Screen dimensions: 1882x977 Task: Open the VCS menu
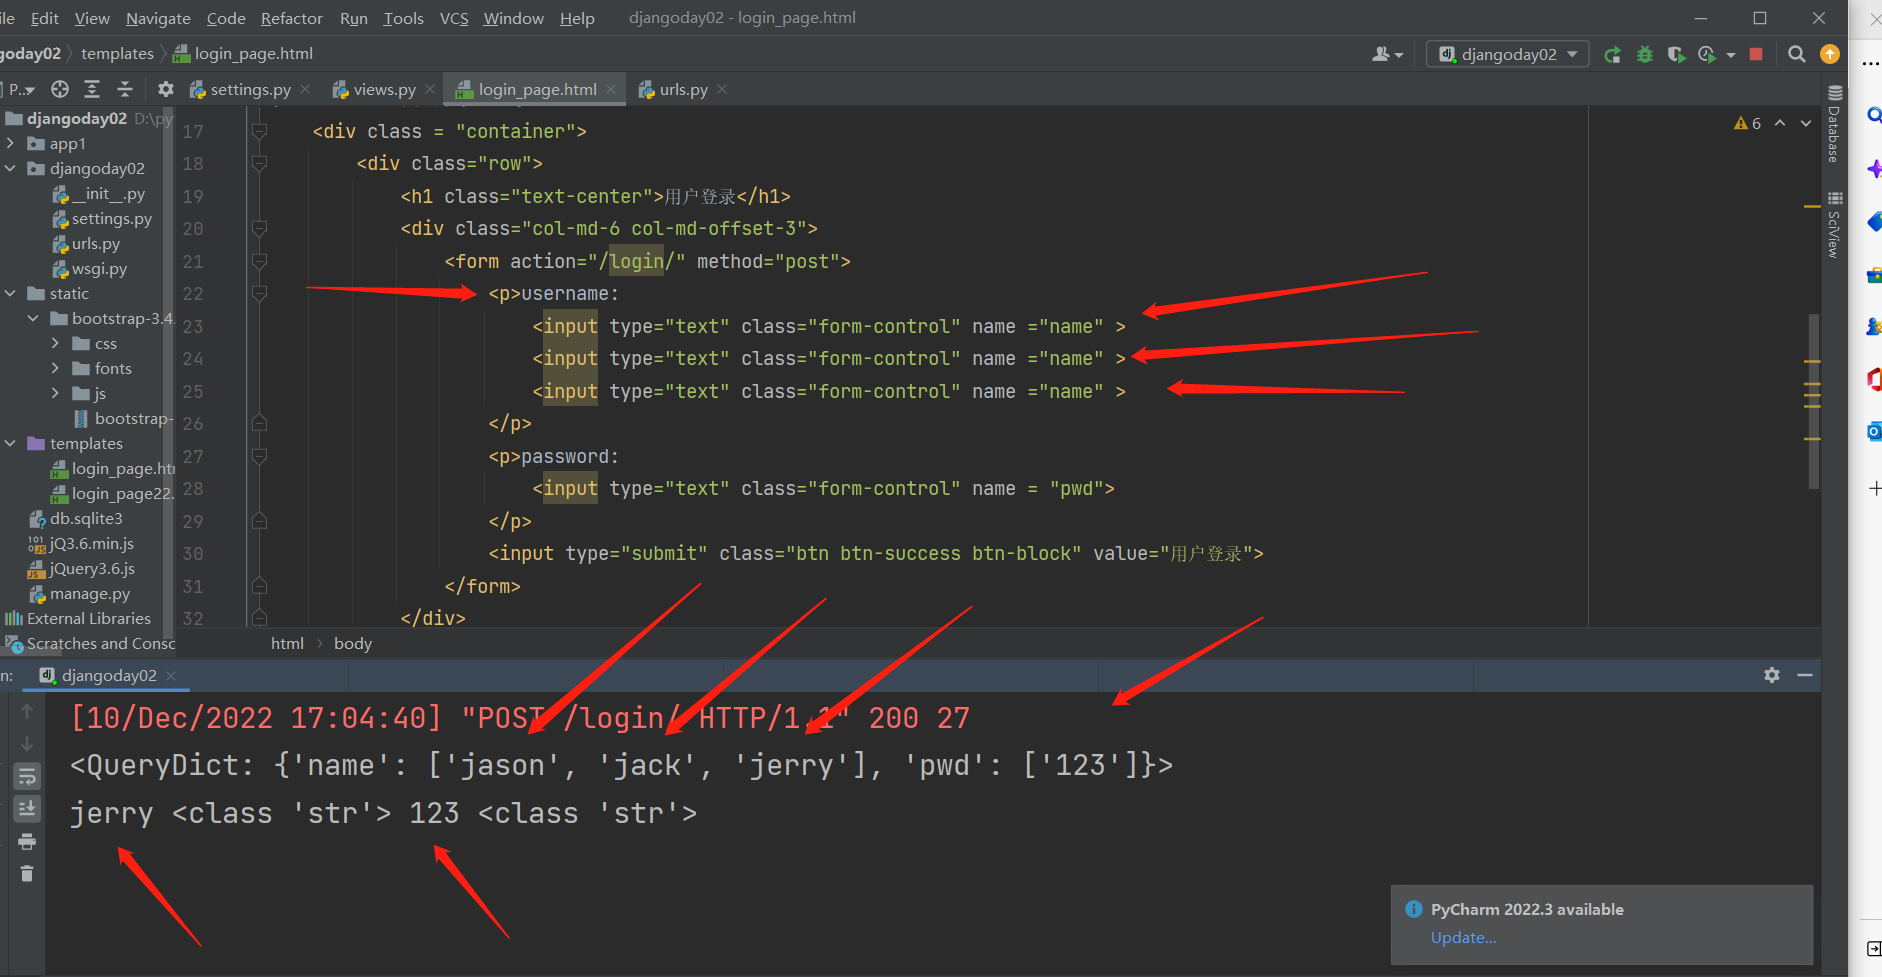coord(454,18)
